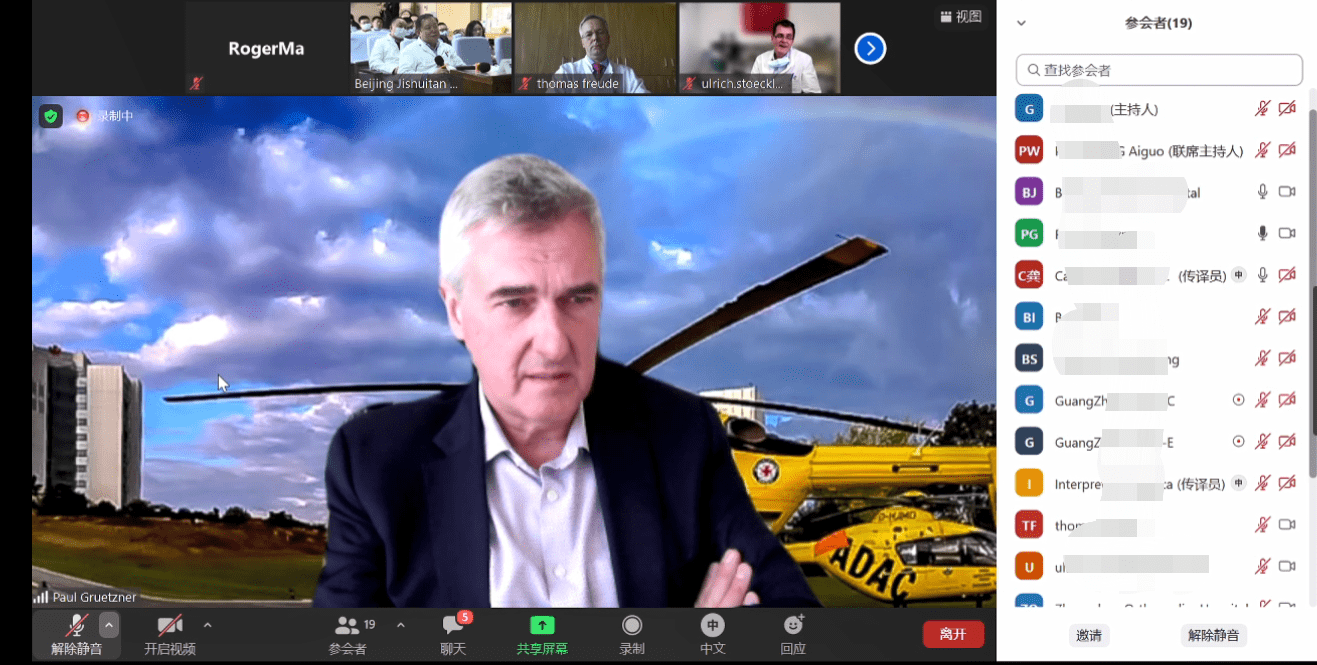
Task: Click the 录制 record icon
Action: coord(632,626)
